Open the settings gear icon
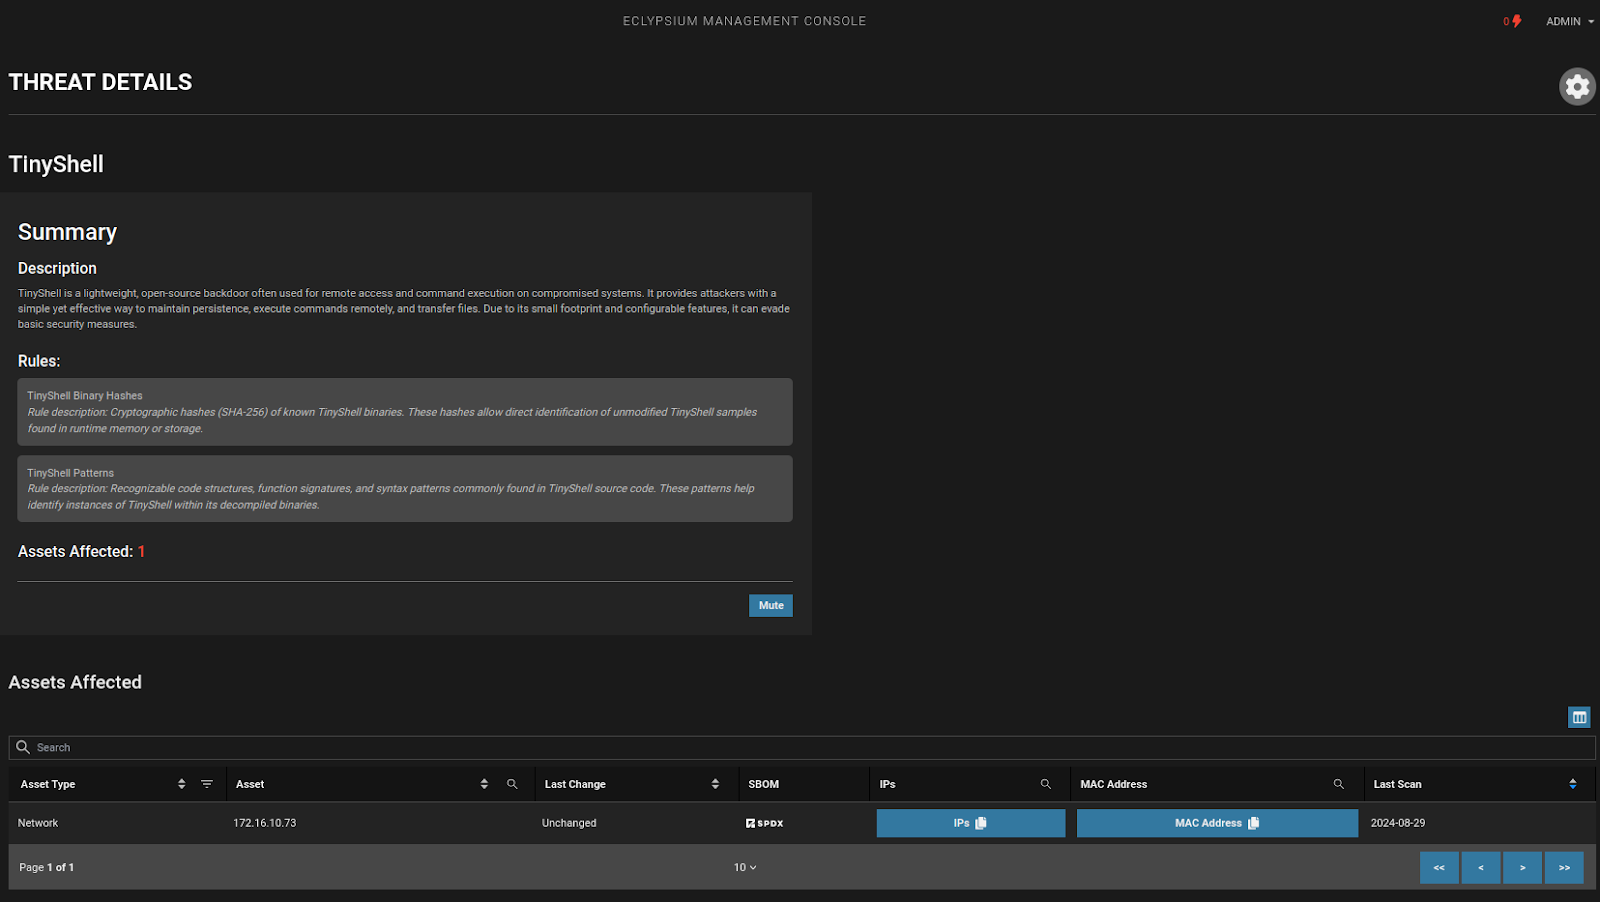The width and height of the screenshot is (1600, 902). [1577, 87]
